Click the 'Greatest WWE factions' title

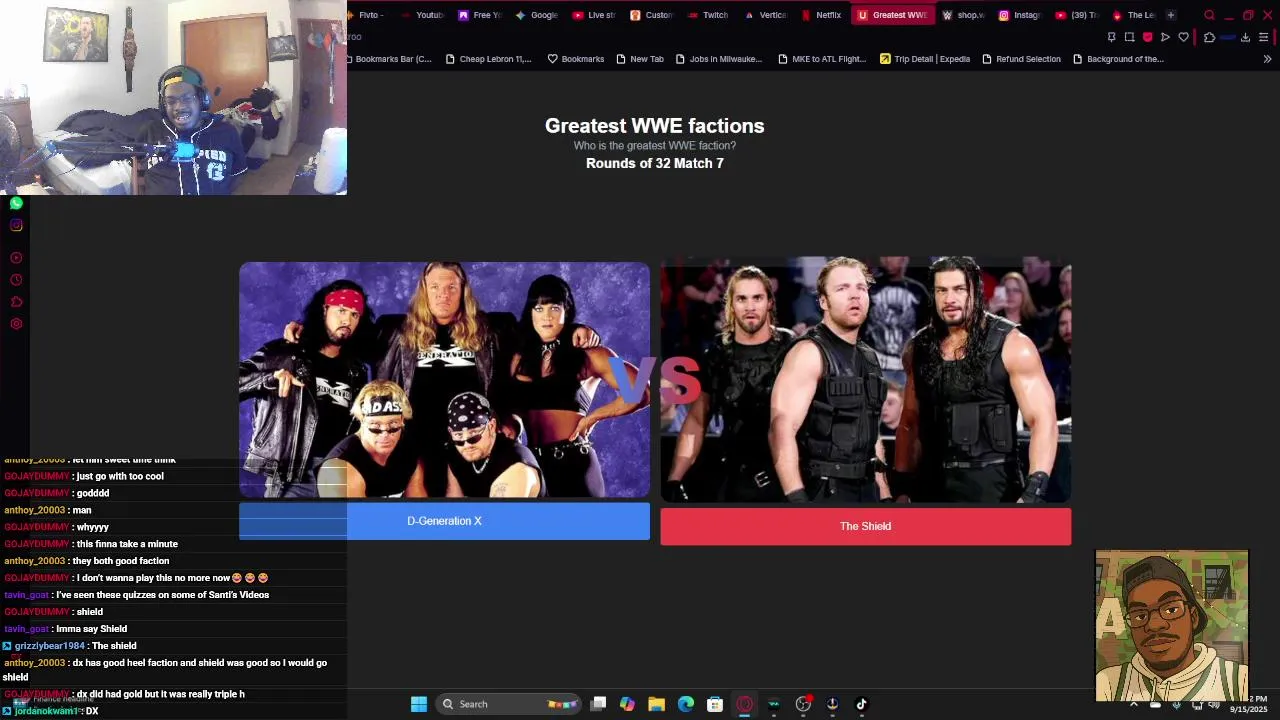pos(655,126)
